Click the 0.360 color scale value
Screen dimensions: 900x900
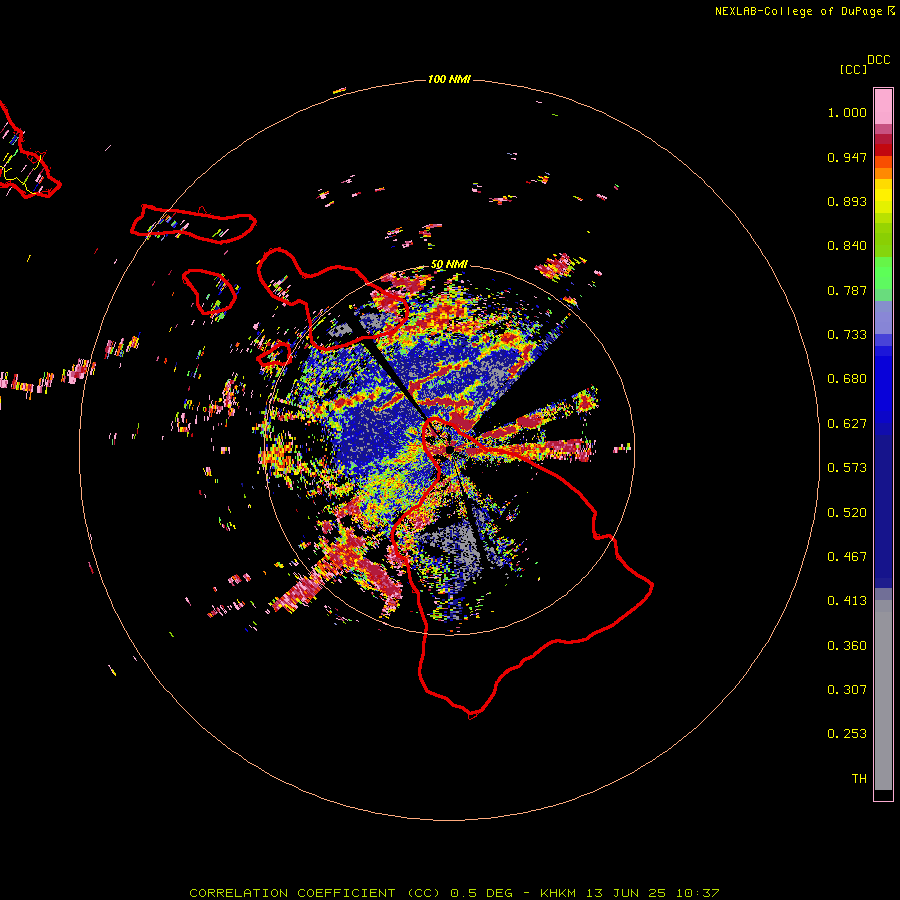pyautogui.click(x=847, y=646)
